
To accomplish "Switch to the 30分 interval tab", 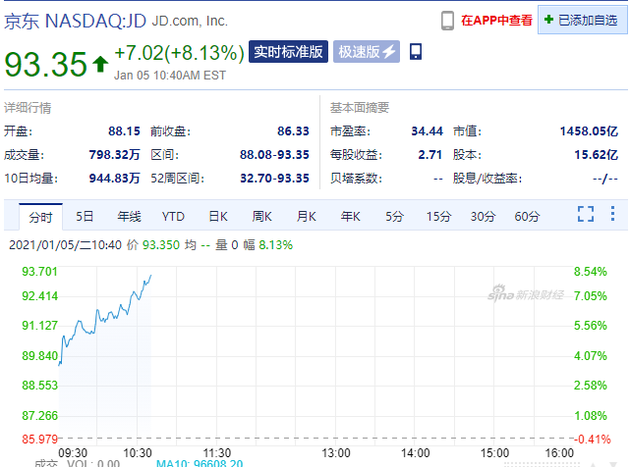I will click(x=483, y=217).
